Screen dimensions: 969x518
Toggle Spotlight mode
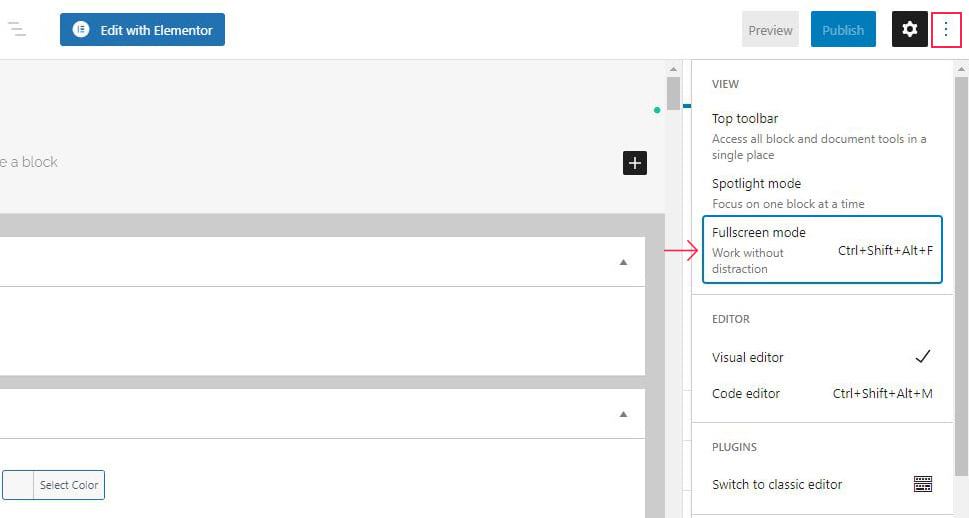pos(823,193)
